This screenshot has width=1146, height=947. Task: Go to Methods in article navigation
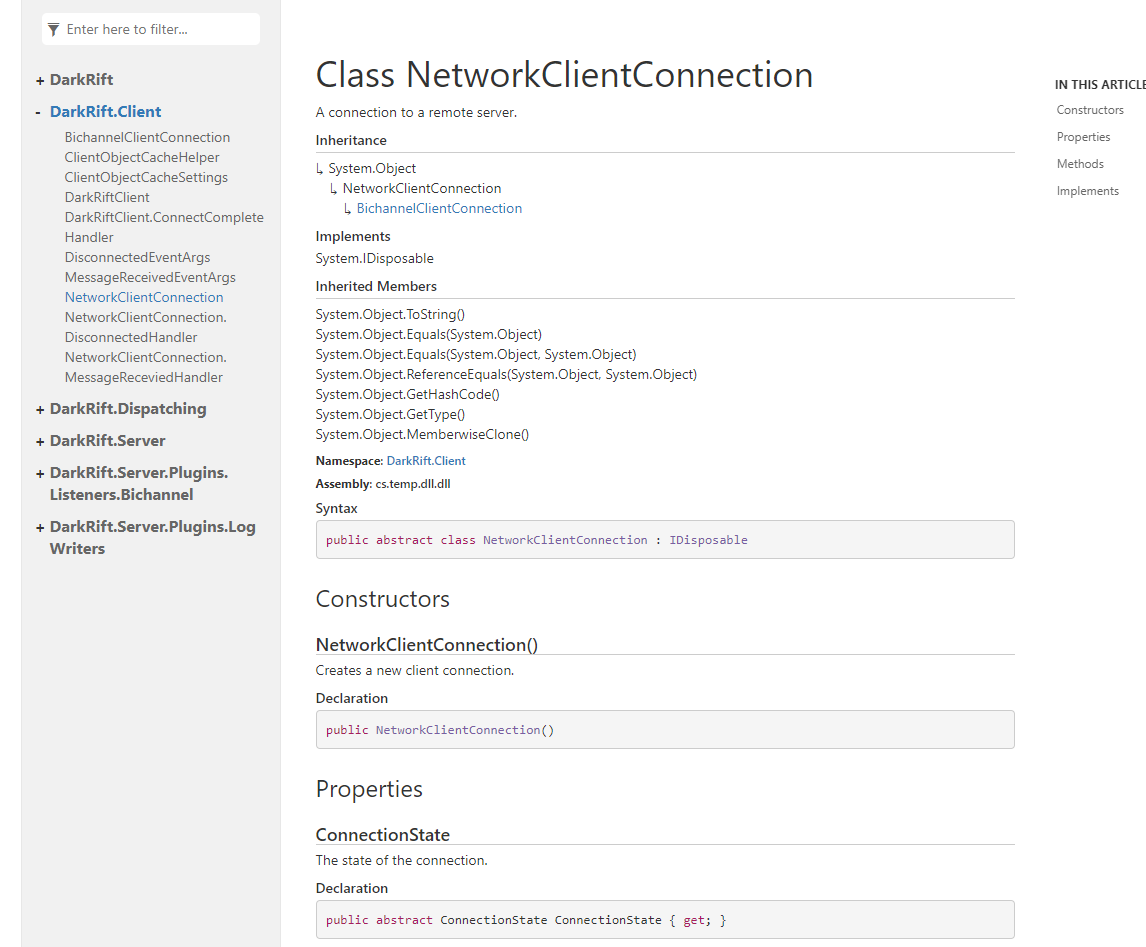1080,164
